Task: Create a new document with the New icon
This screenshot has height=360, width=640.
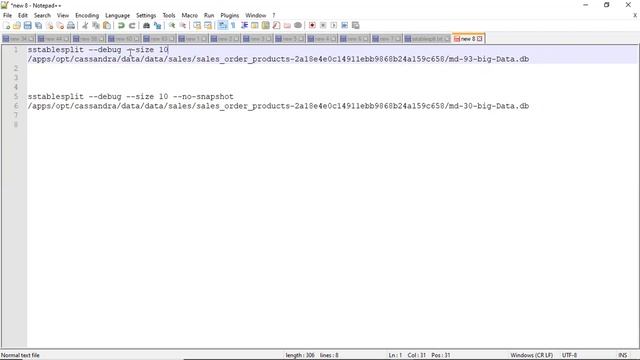Action: tap(6, 25)
